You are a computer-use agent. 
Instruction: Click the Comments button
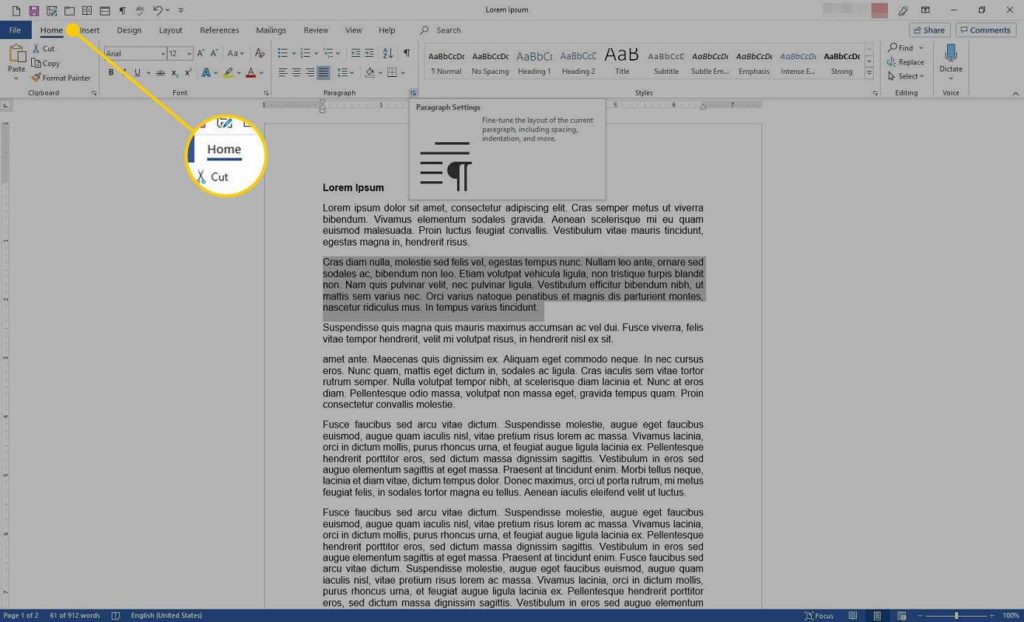tap(985, 30)
